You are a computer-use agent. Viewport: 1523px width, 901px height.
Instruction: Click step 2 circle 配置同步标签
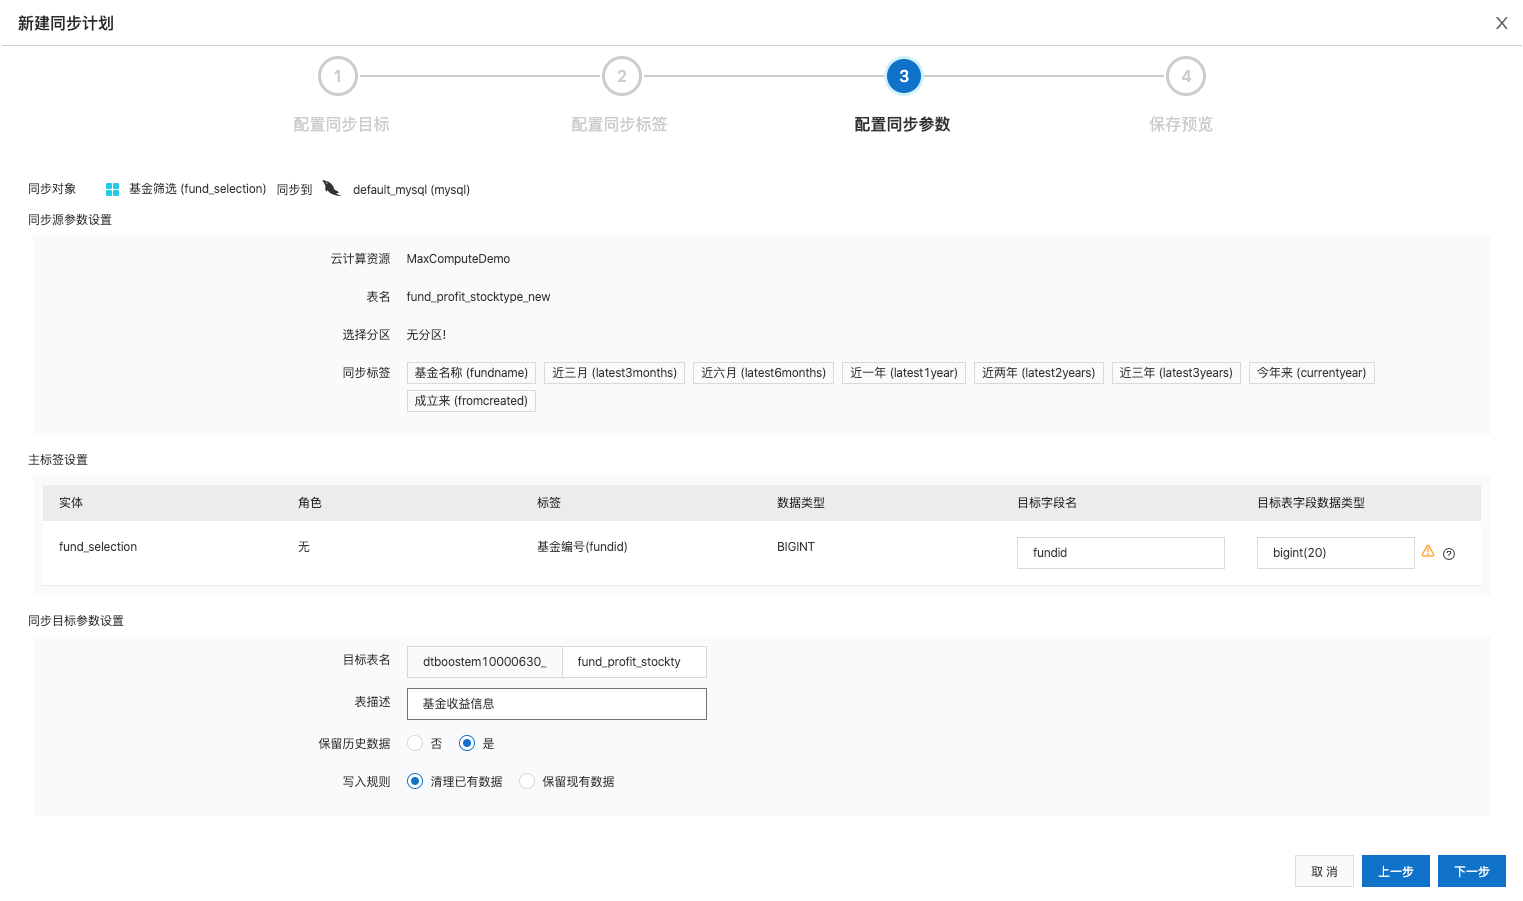click(x=621, y=76)
